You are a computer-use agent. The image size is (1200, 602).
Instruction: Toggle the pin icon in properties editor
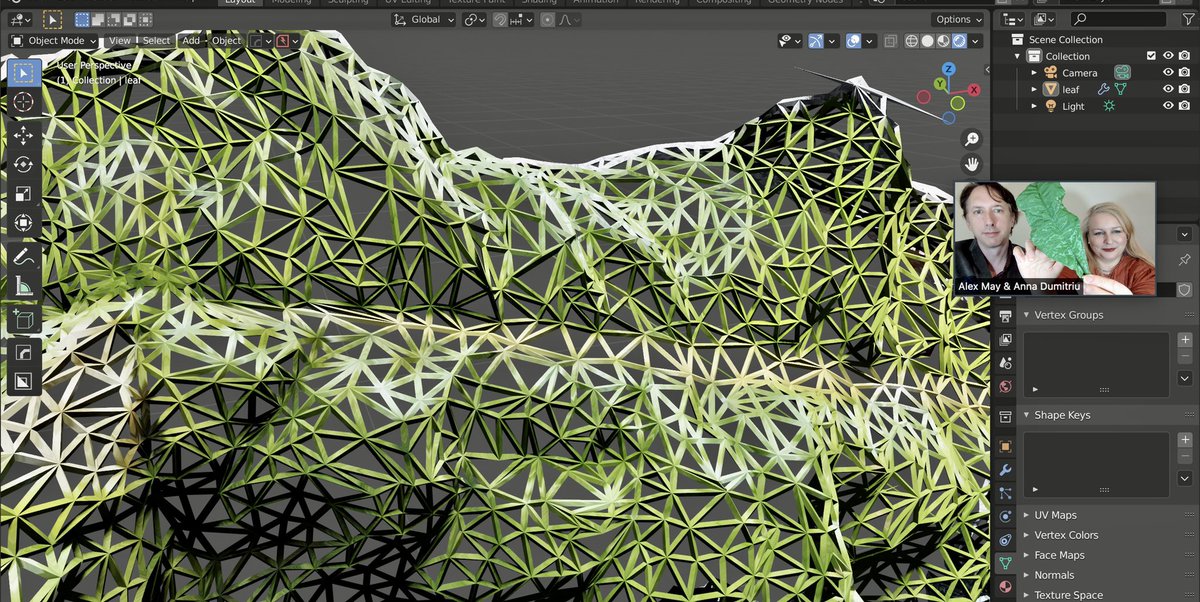pyautogui.click(x=1185, y=259)
